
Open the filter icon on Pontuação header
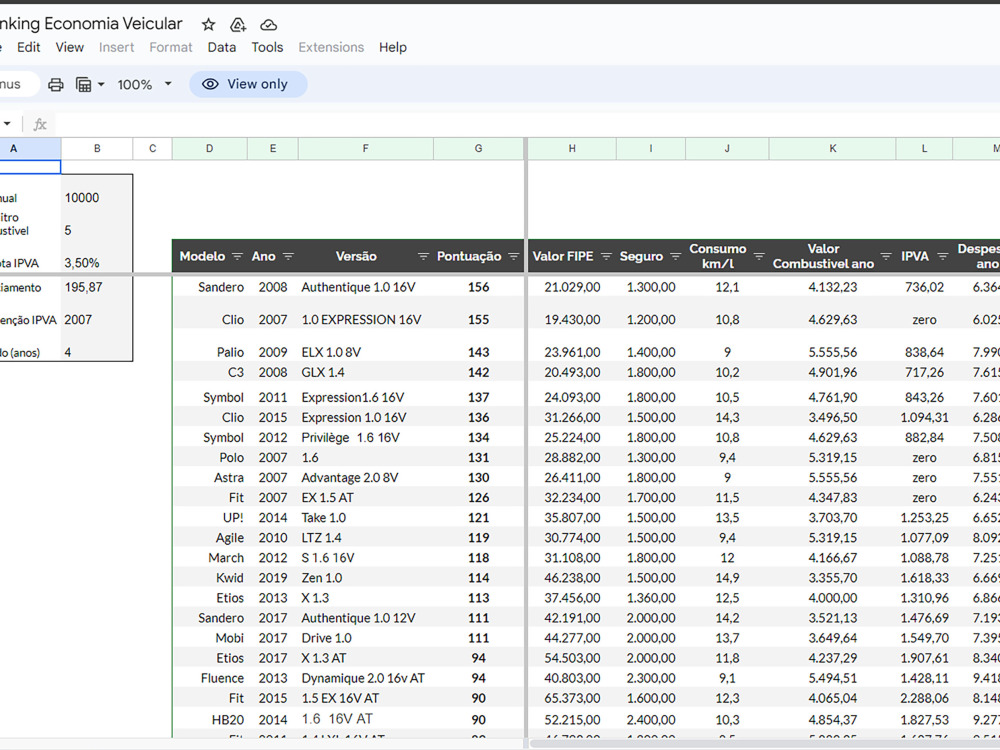tap(514, 256)
